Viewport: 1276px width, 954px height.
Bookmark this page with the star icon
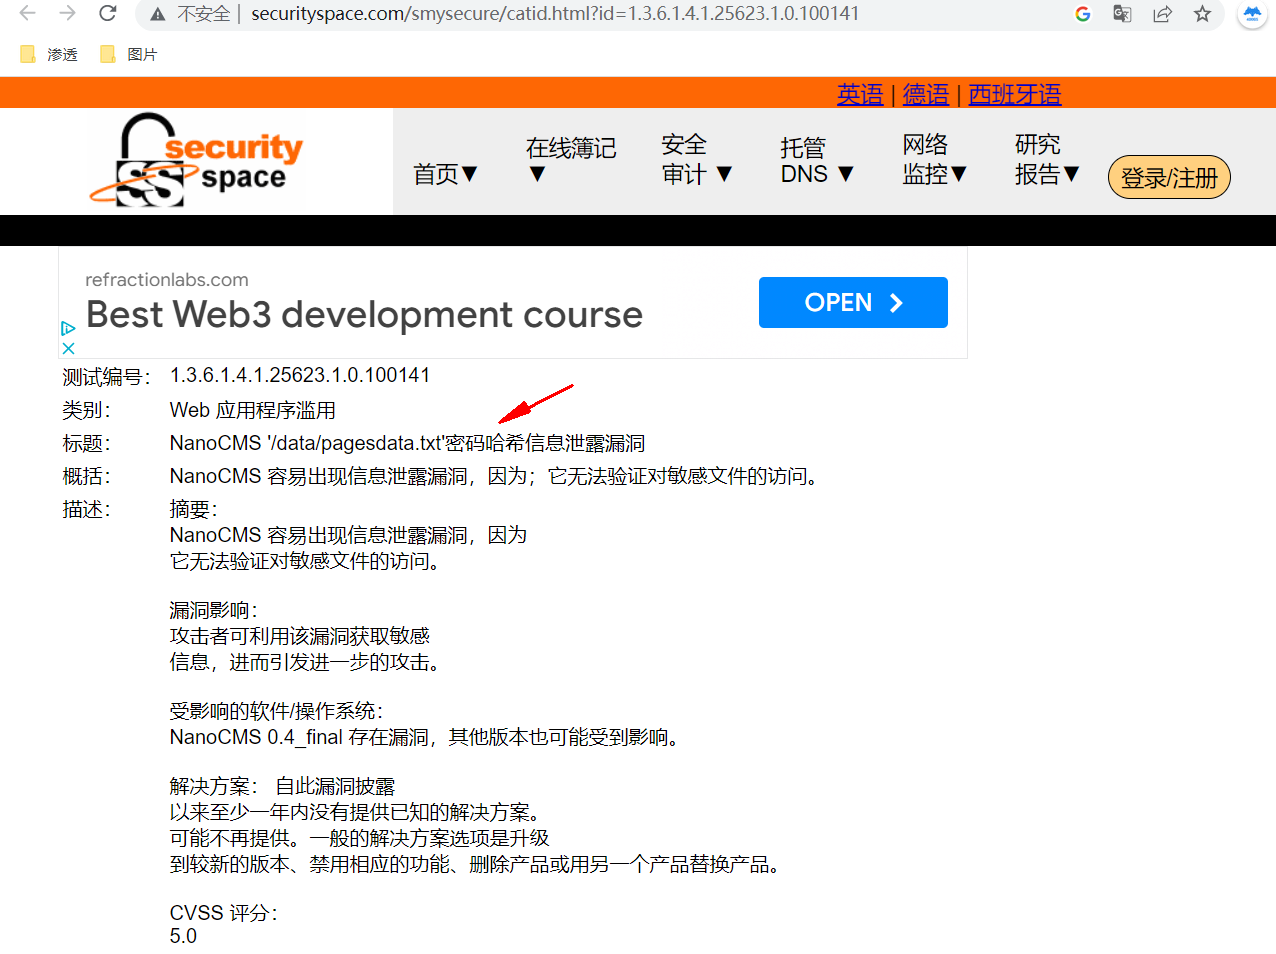coord(1202,14)
